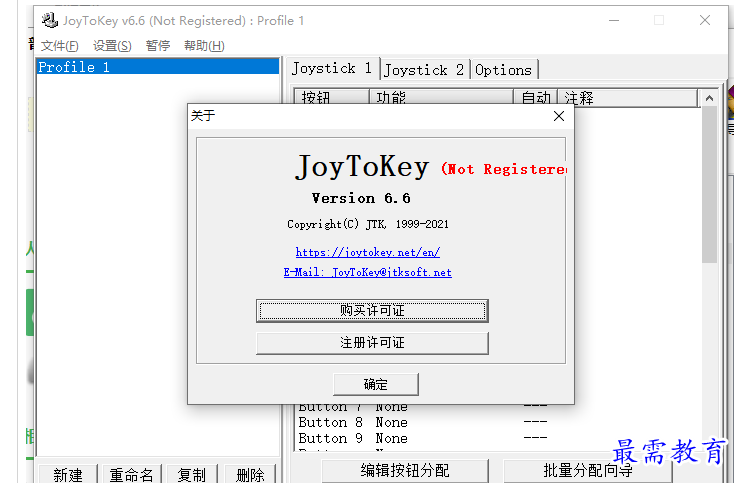This screenshot has width=734, height=483.
Task: Select the Button 9 row
Action: [499, 439]
